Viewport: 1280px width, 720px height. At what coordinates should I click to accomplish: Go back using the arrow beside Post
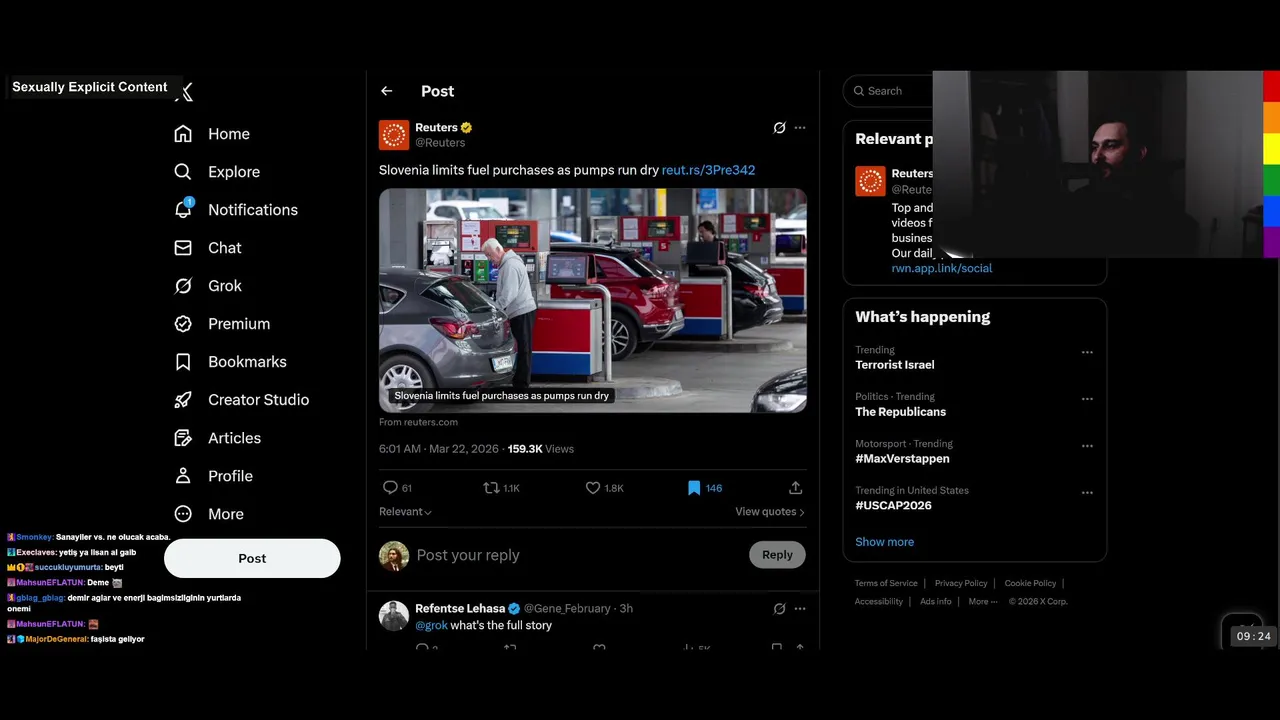click(386, 91)
